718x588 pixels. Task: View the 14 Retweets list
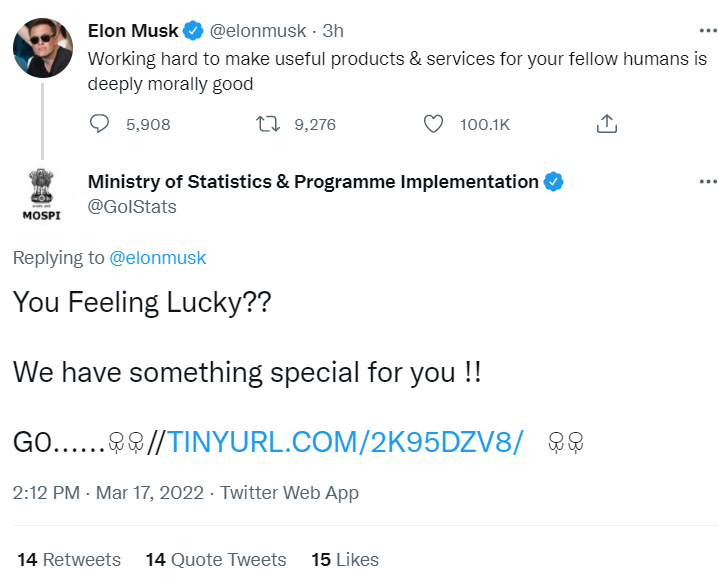(x=69, y=560)
